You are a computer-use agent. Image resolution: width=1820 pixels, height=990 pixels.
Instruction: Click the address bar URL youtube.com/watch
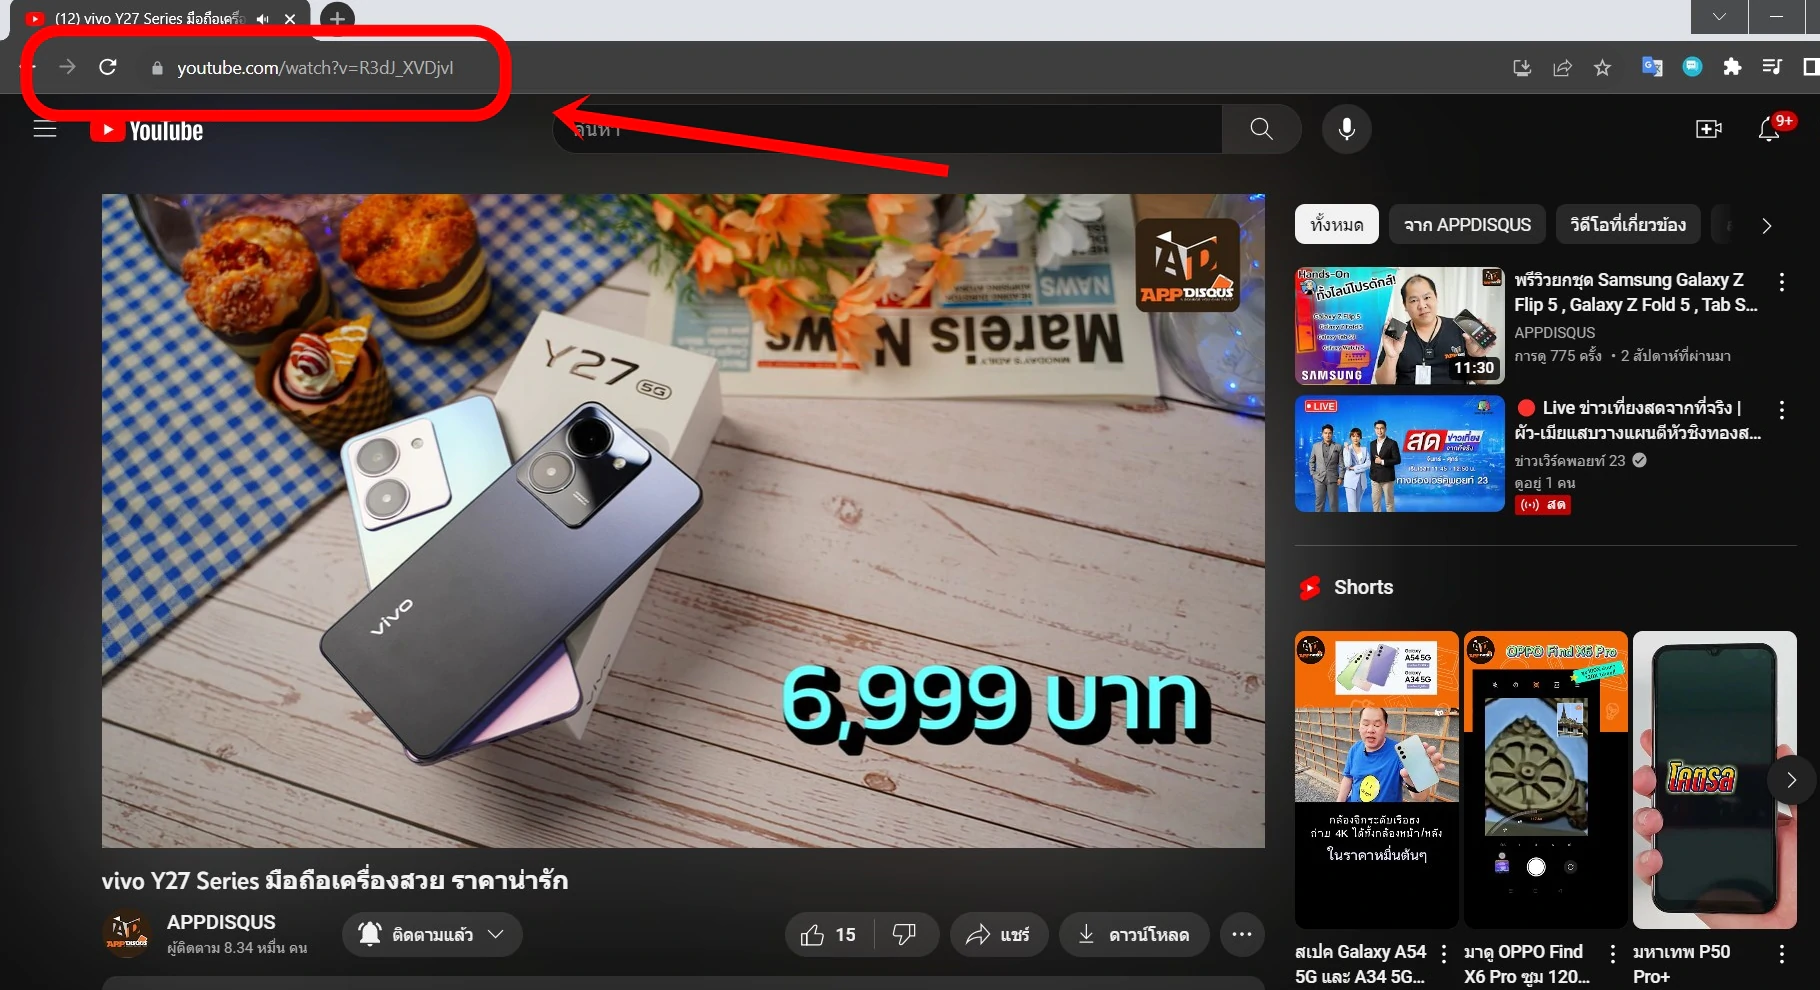(315, 68)
